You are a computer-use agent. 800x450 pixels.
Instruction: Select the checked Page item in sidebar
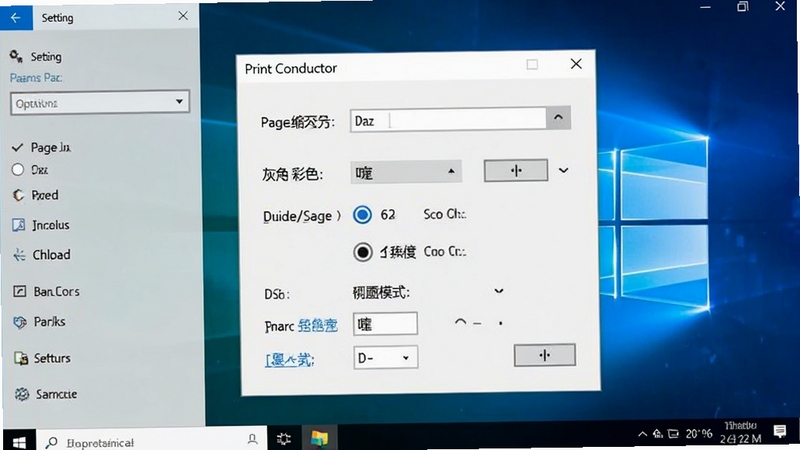tap(41, 147)
